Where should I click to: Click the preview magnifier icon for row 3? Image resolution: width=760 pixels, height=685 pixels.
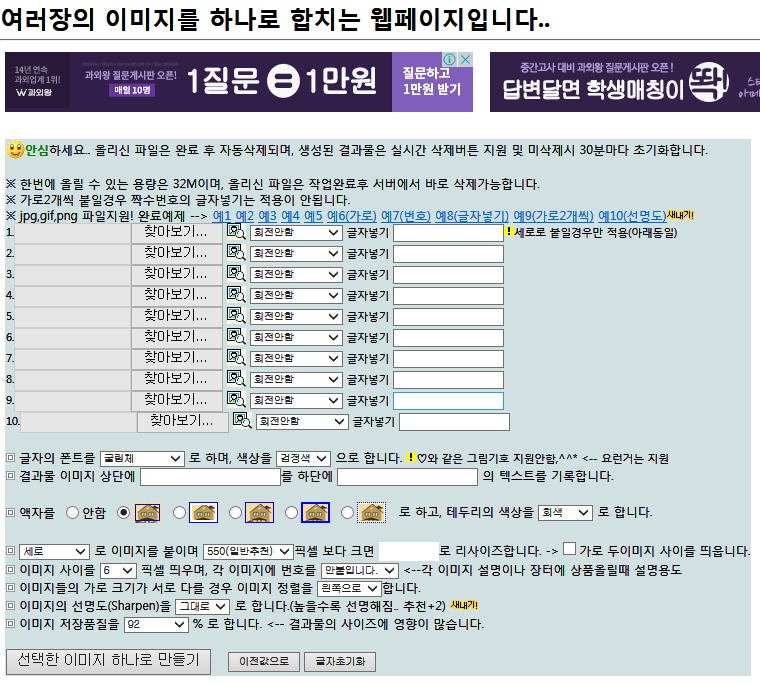click(236, 275)
